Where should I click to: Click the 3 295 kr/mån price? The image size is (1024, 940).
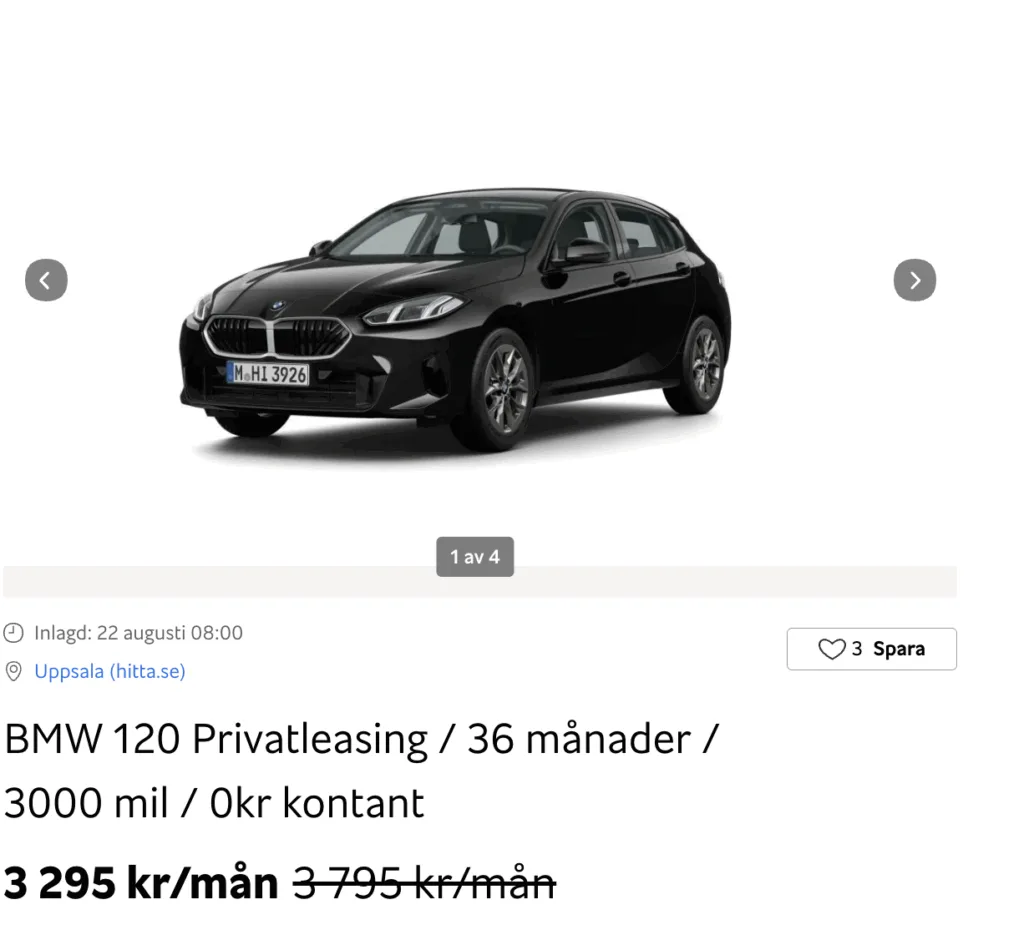point(141,883)
